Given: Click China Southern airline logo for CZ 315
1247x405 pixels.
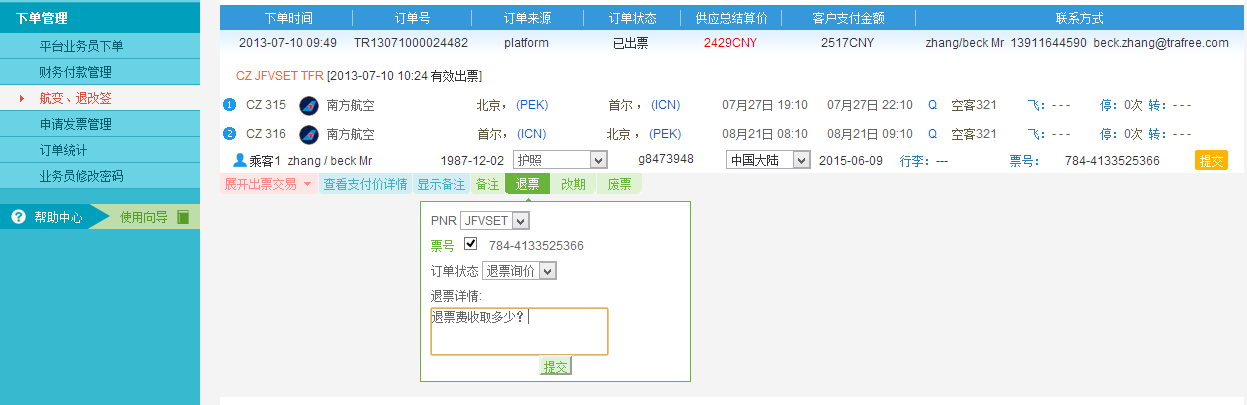Looking at the screenshot, I should coord(308,105).
